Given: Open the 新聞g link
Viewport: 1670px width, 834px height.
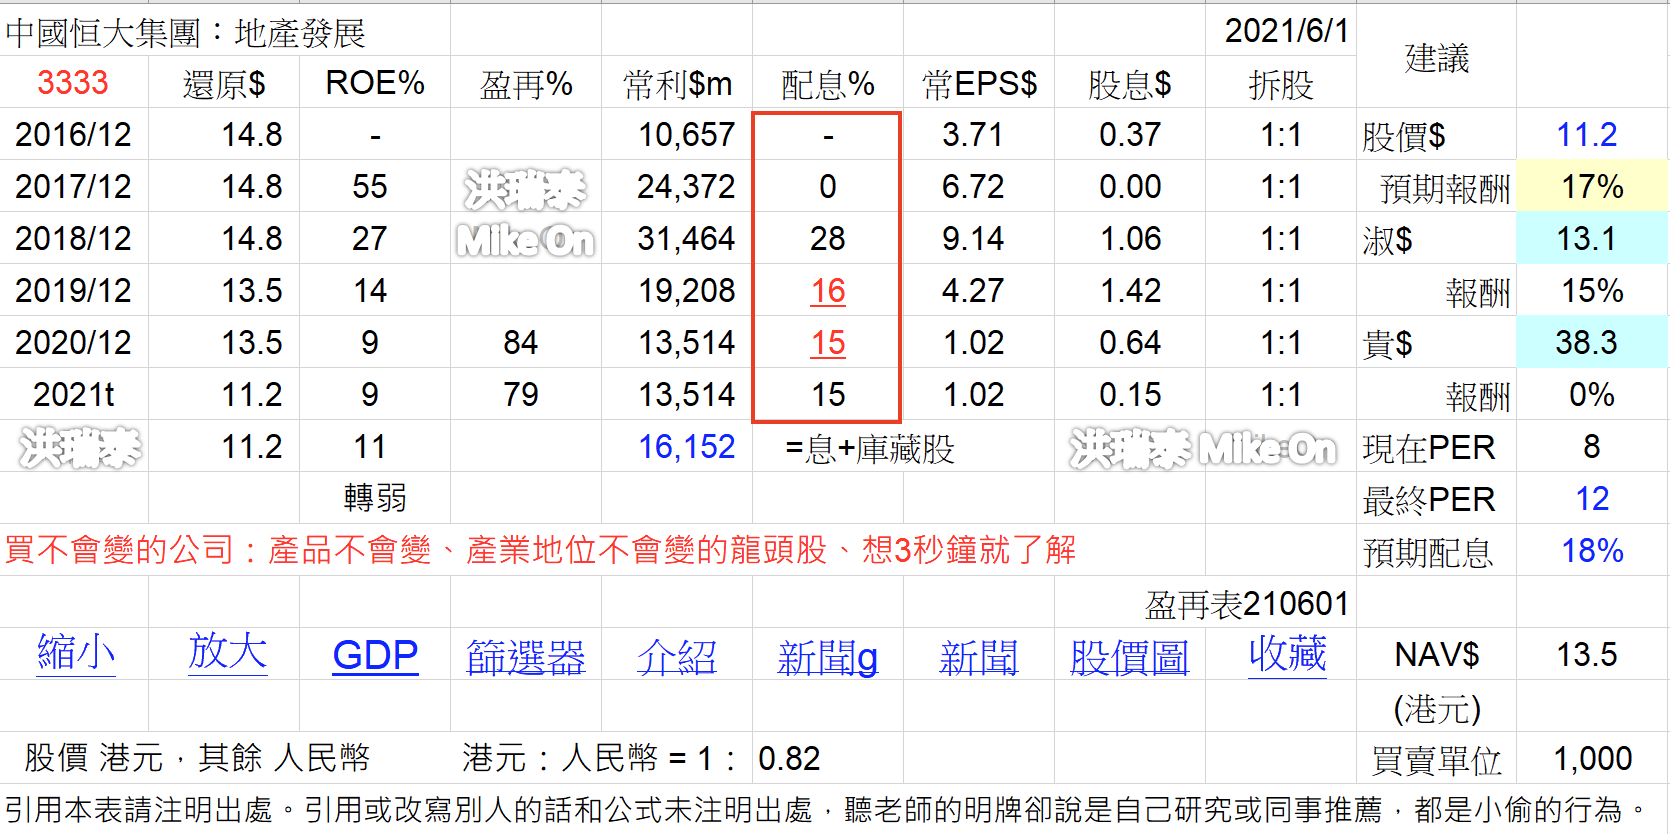Looking at the screenshot, I should pyautogui.click(x=828, y=658).
